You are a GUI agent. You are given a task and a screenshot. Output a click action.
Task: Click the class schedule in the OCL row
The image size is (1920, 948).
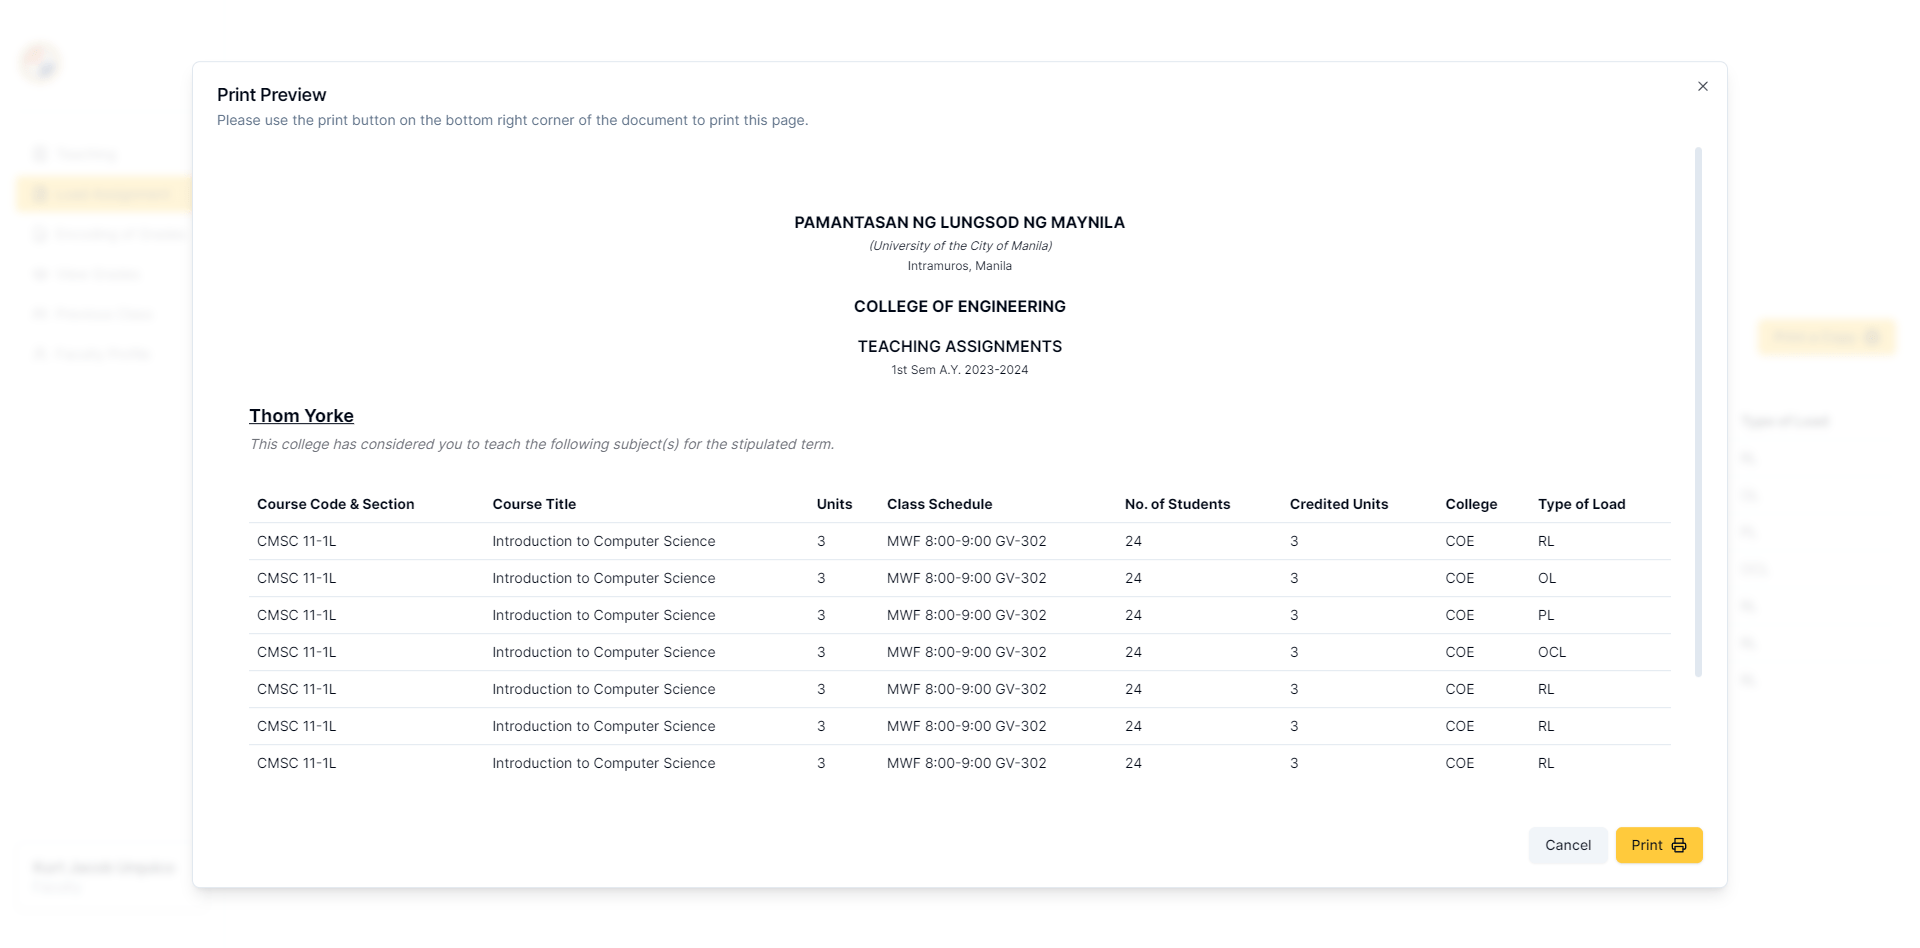point(967,652)
